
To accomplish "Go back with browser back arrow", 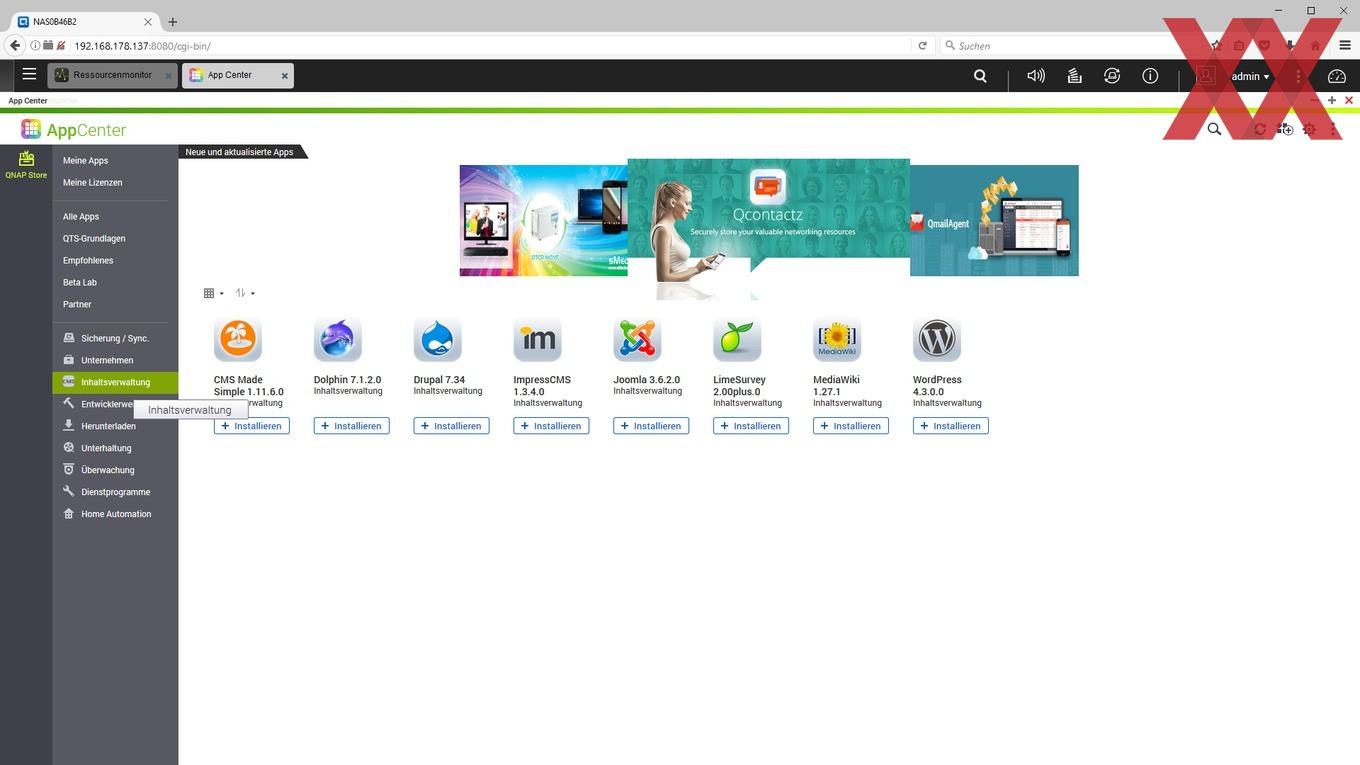I will (14, 45).
